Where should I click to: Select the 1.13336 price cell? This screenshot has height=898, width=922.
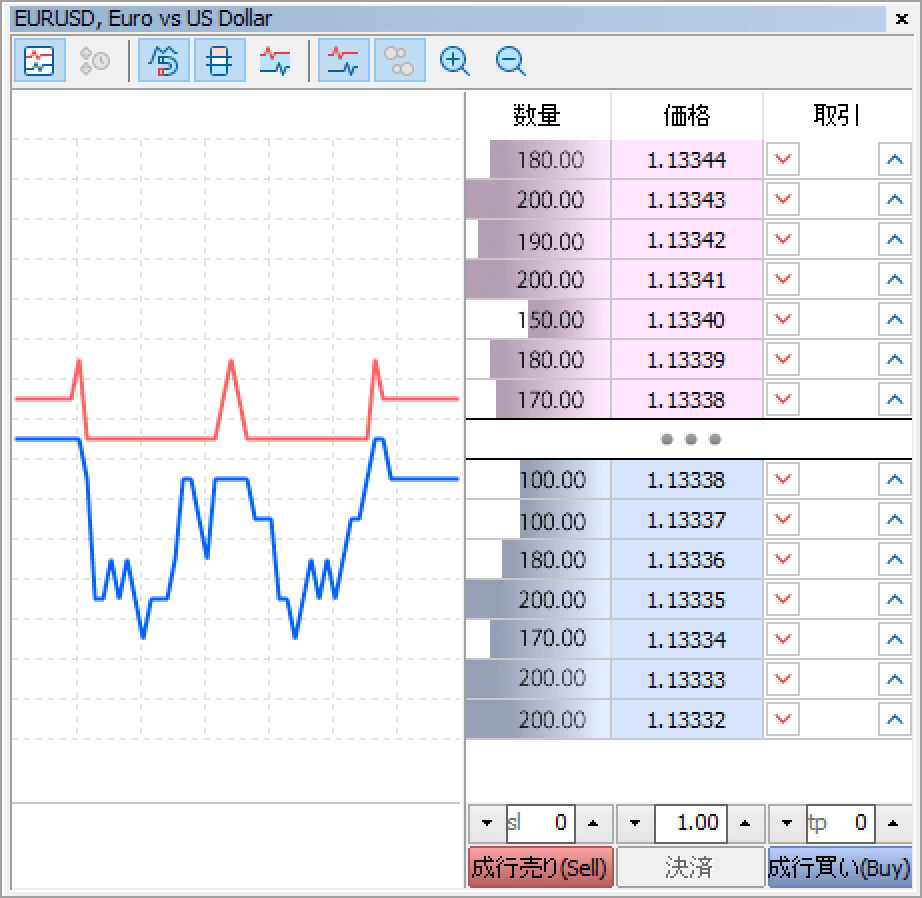pyautogui.click(x=687, y=559)
